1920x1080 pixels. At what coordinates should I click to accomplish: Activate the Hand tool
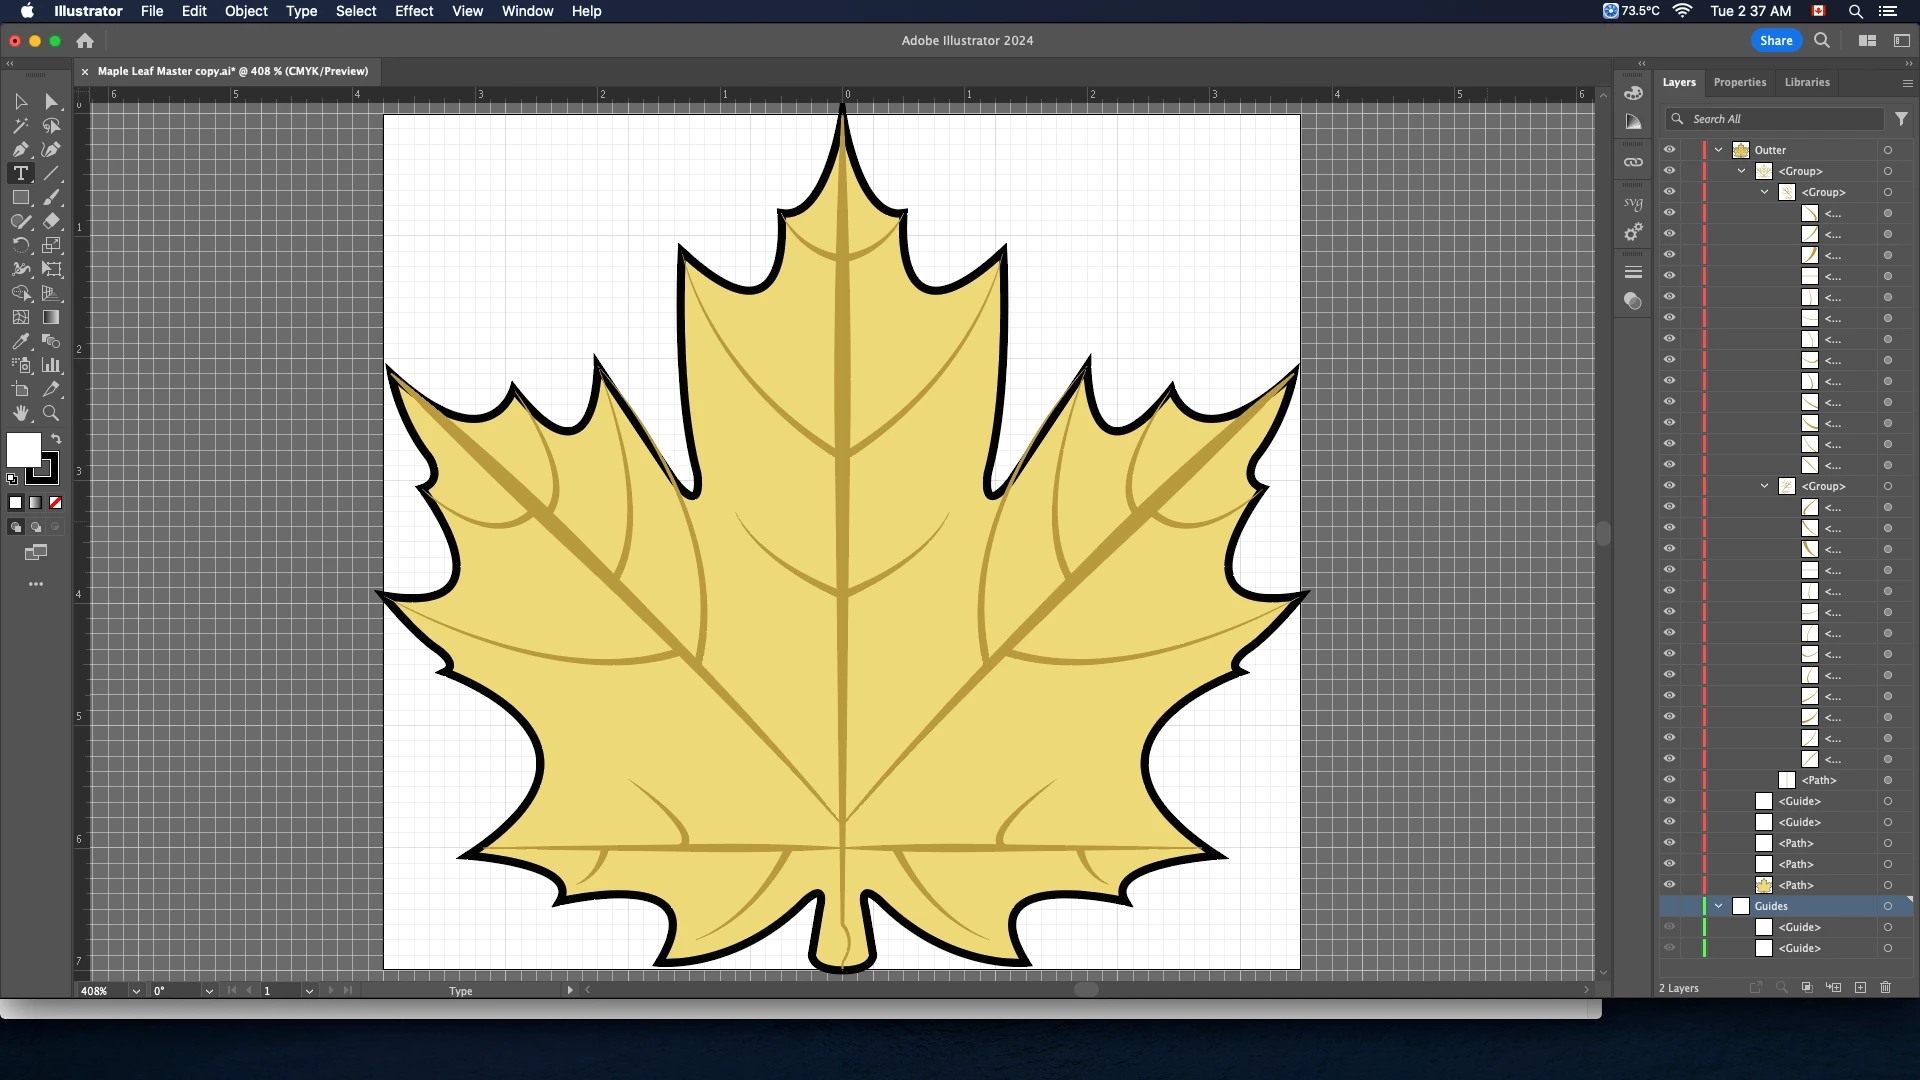coord(20,413)
